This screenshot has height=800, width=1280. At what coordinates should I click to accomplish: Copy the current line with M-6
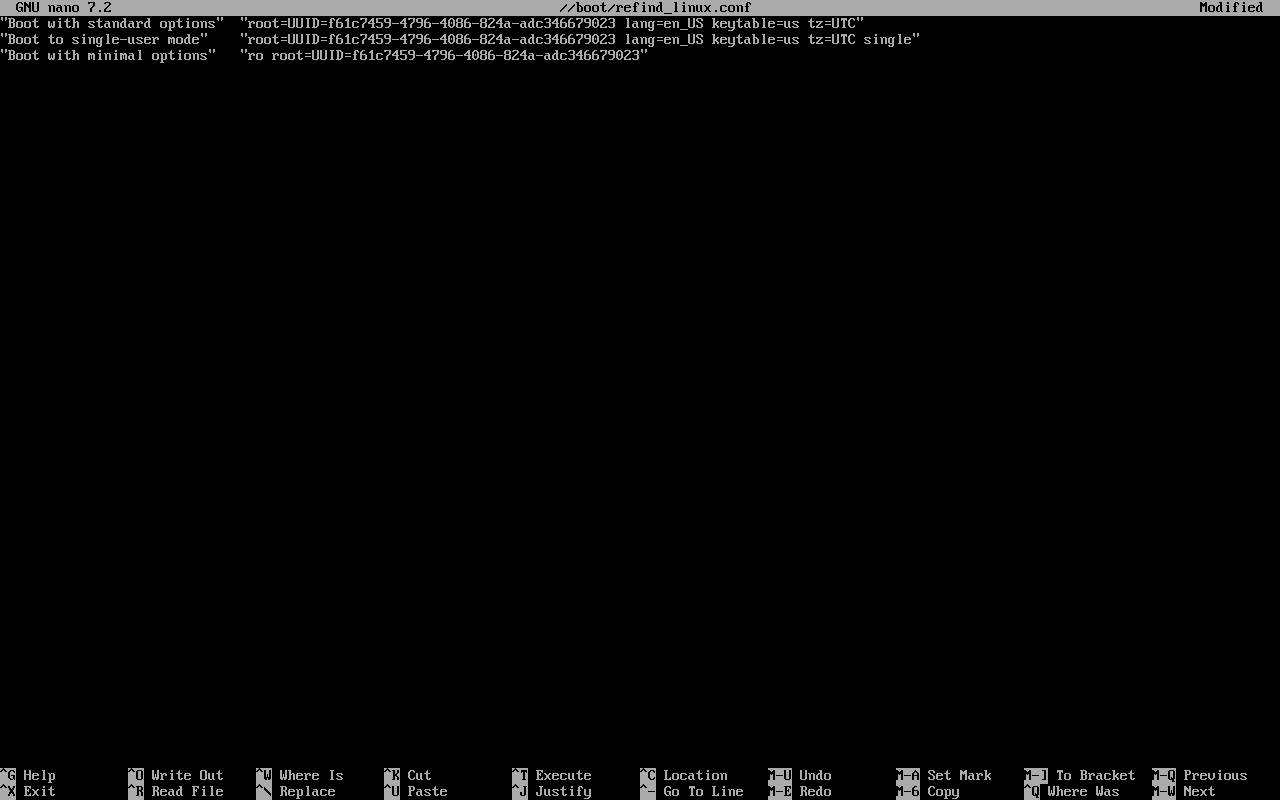pos(940,791)
